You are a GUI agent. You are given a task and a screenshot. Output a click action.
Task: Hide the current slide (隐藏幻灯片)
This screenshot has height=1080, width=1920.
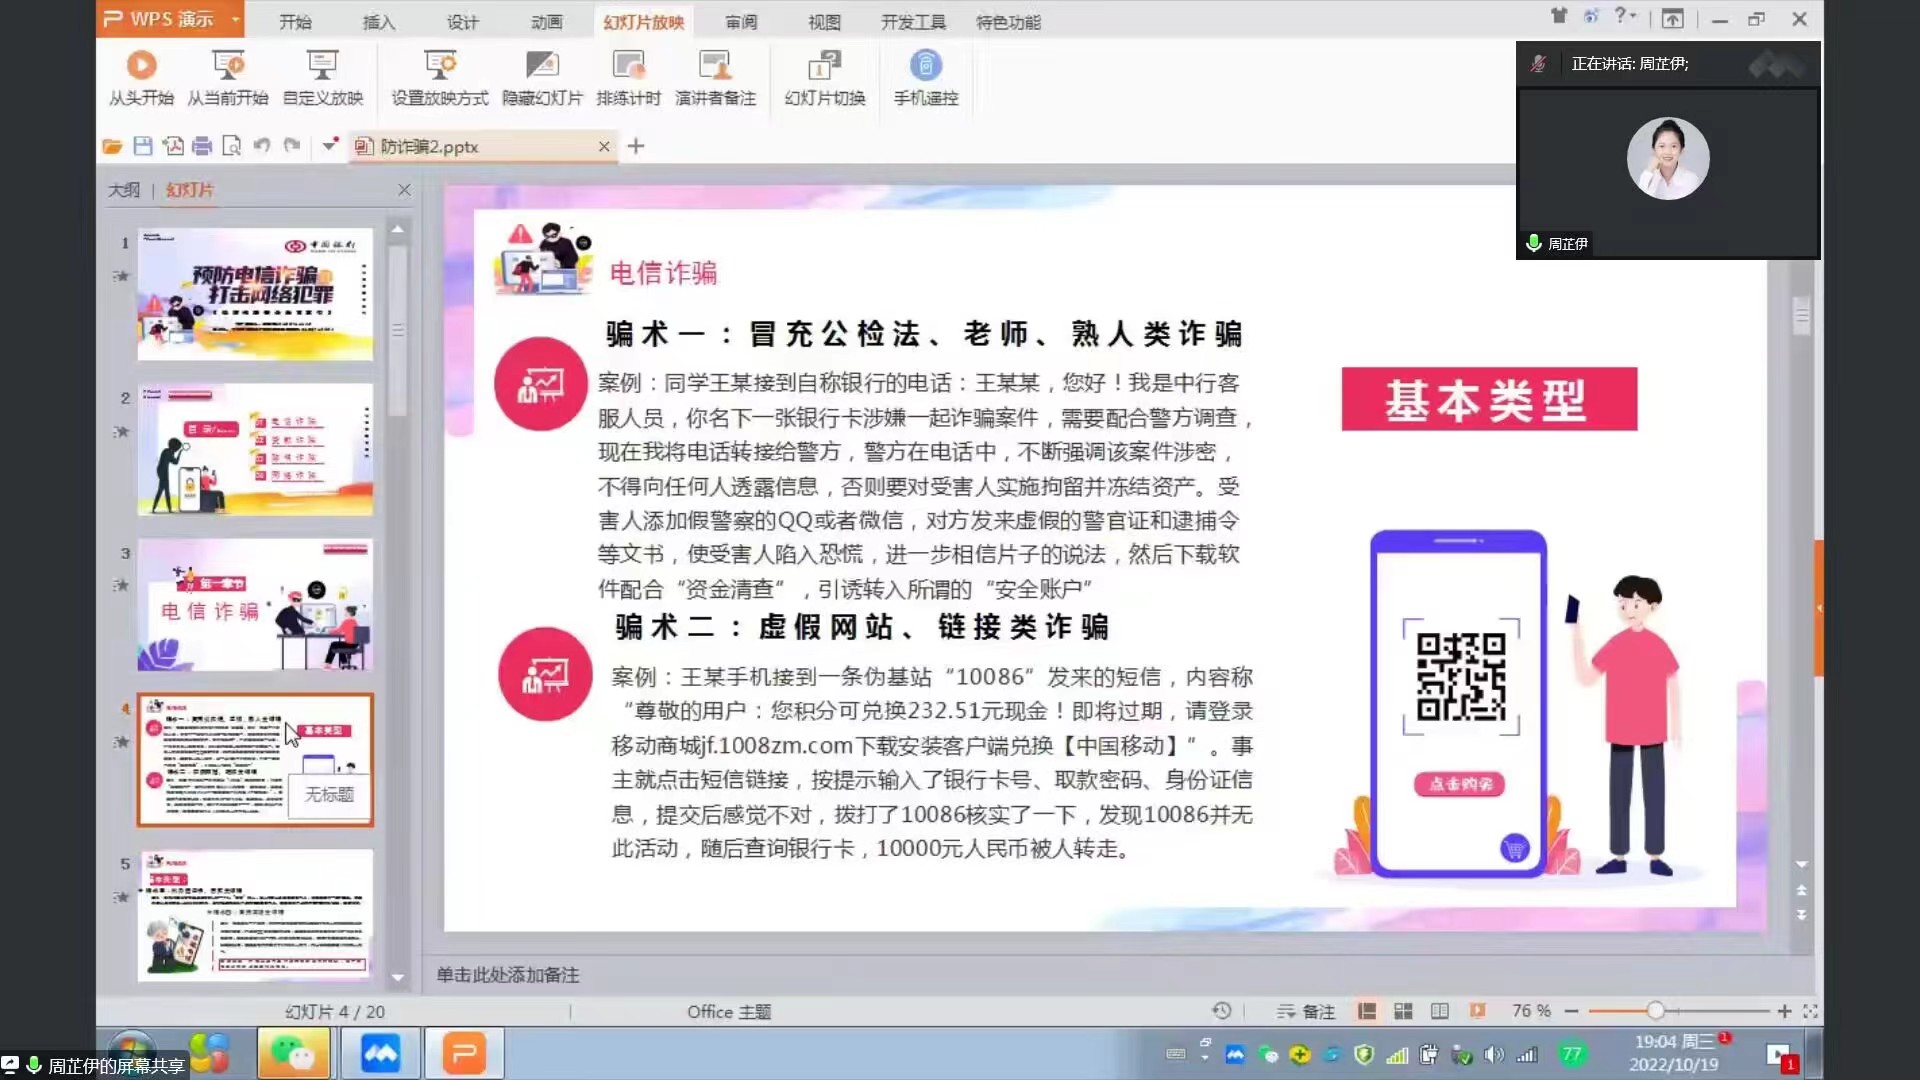[x=542, y=78]
